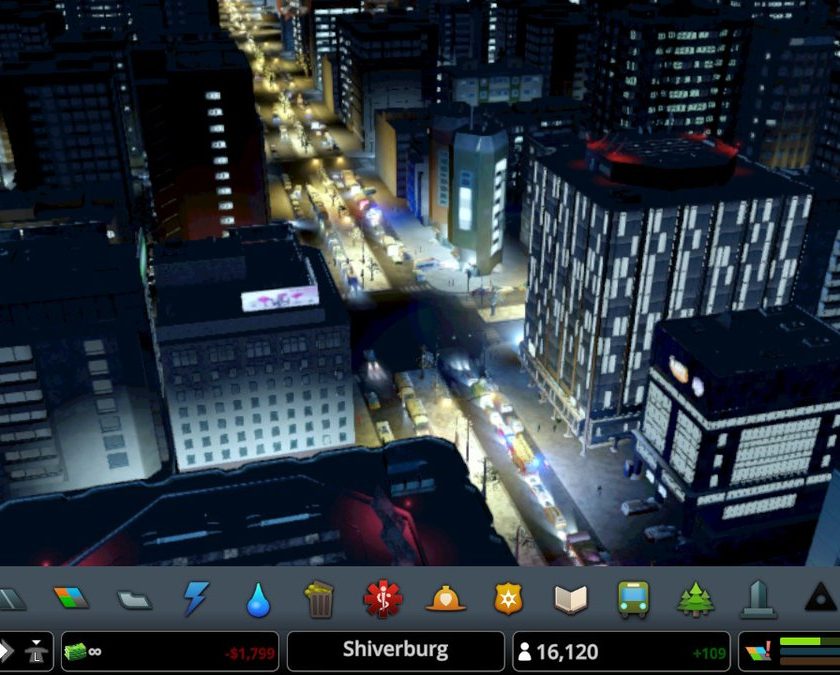840x675 pixels.
Task: Click the L icon beside speed arrows
Action: (36, 651)
